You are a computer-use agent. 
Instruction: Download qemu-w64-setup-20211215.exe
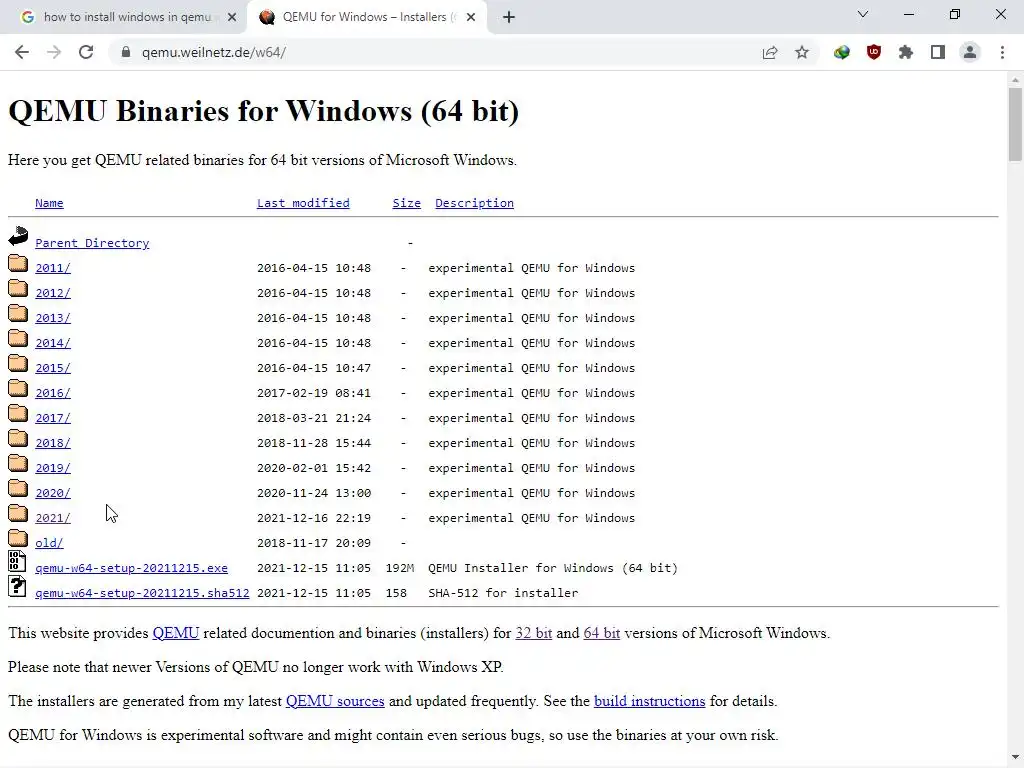click(131, 568)
